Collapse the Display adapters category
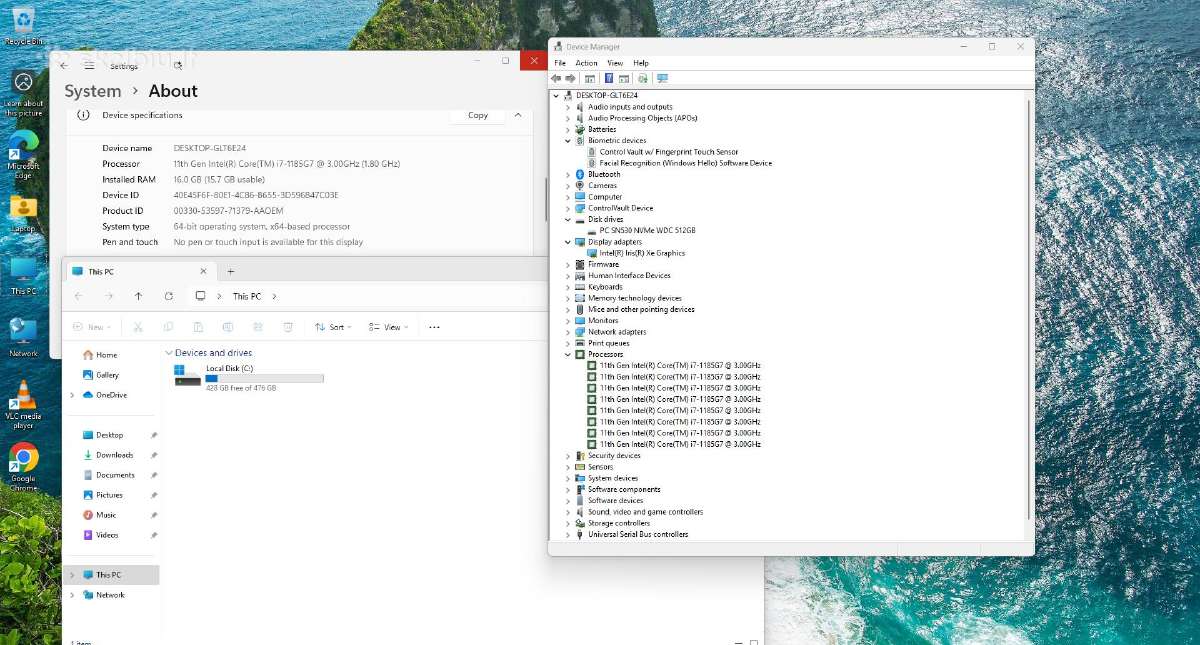Screen dimensions: 1200x645 click(x=568, y=242)
